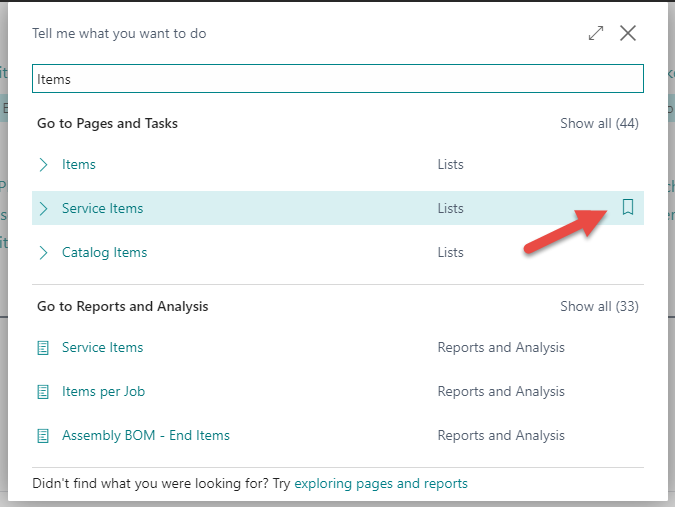Open the Service Items report
The height and width of the screenshot is (507, 675).
pos(102,347)
